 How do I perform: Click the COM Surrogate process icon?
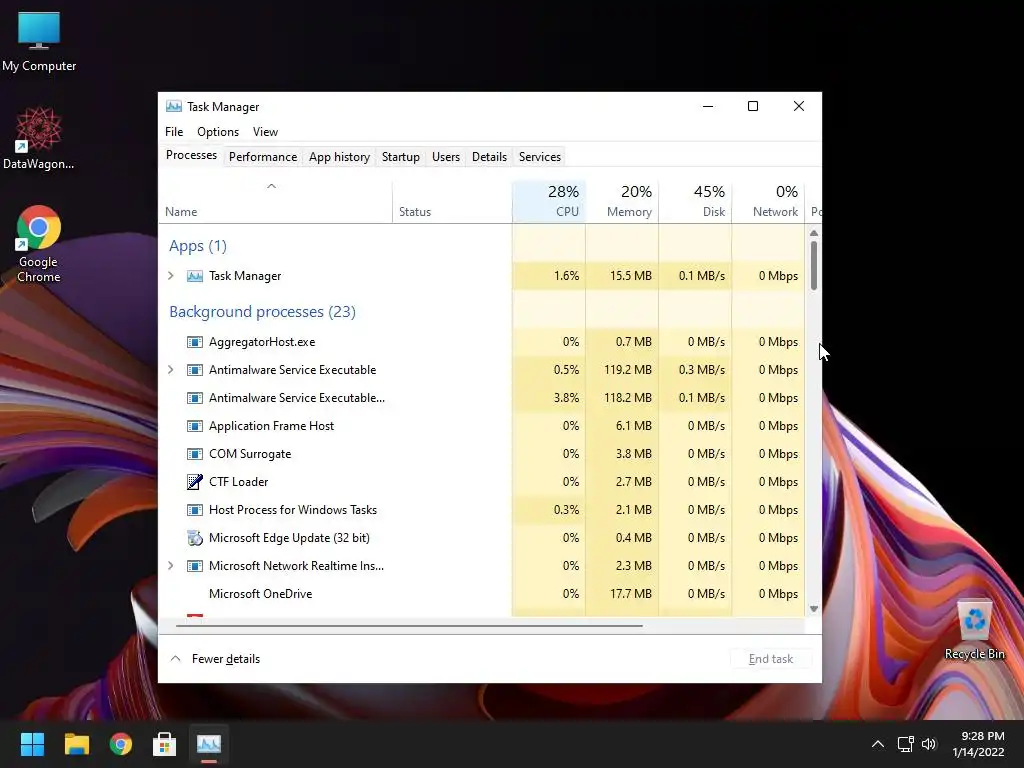click(195, 454)
